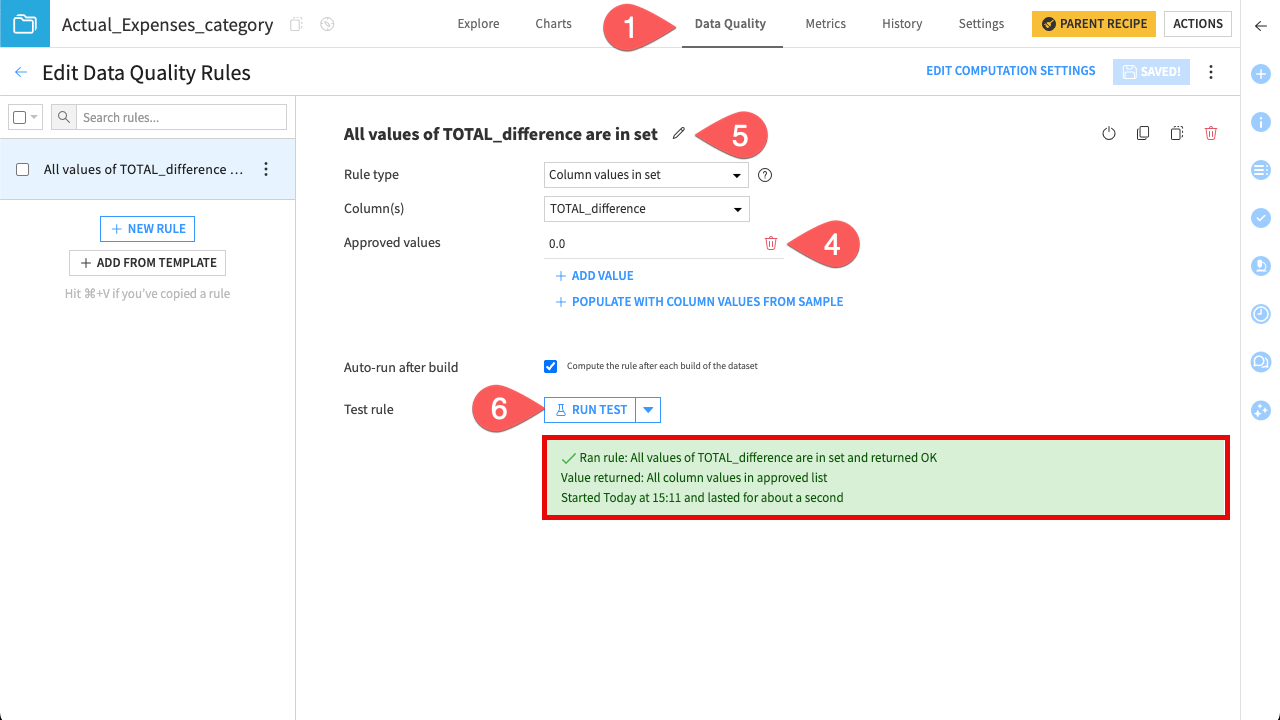Screen dimensions: 1280x720
Task: Expand the Run Test dropdown arrow
Action: (x=649, y=409)
